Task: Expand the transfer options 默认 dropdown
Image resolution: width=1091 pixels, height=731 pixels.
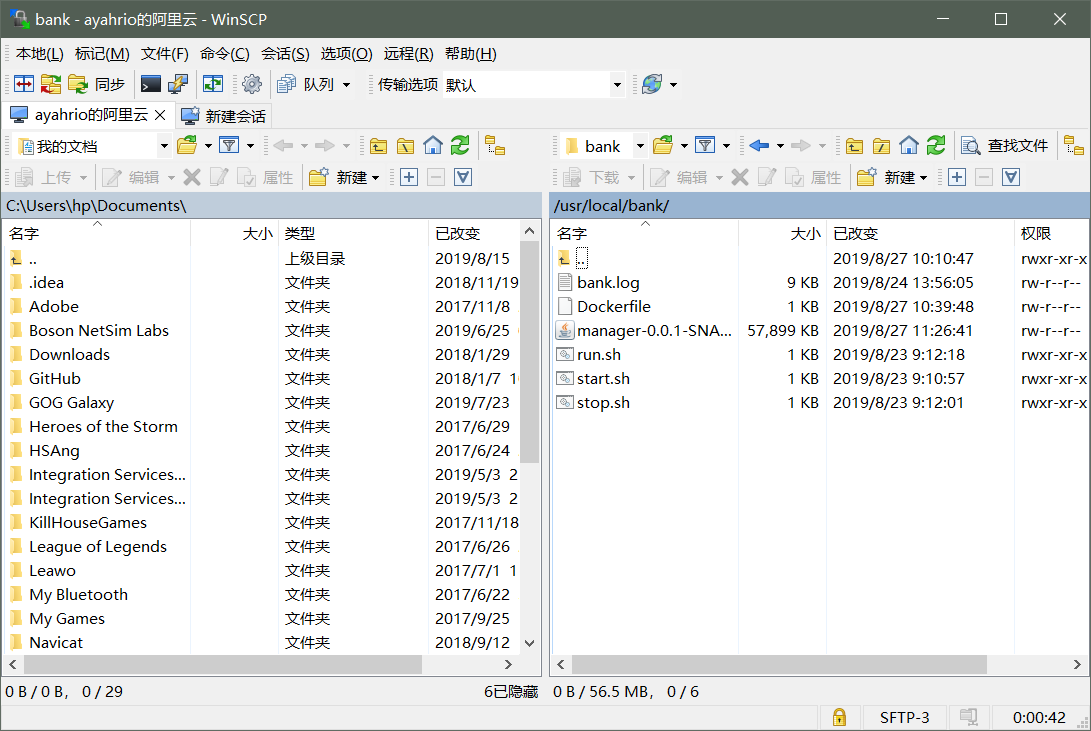Action: tap(616, 85)
